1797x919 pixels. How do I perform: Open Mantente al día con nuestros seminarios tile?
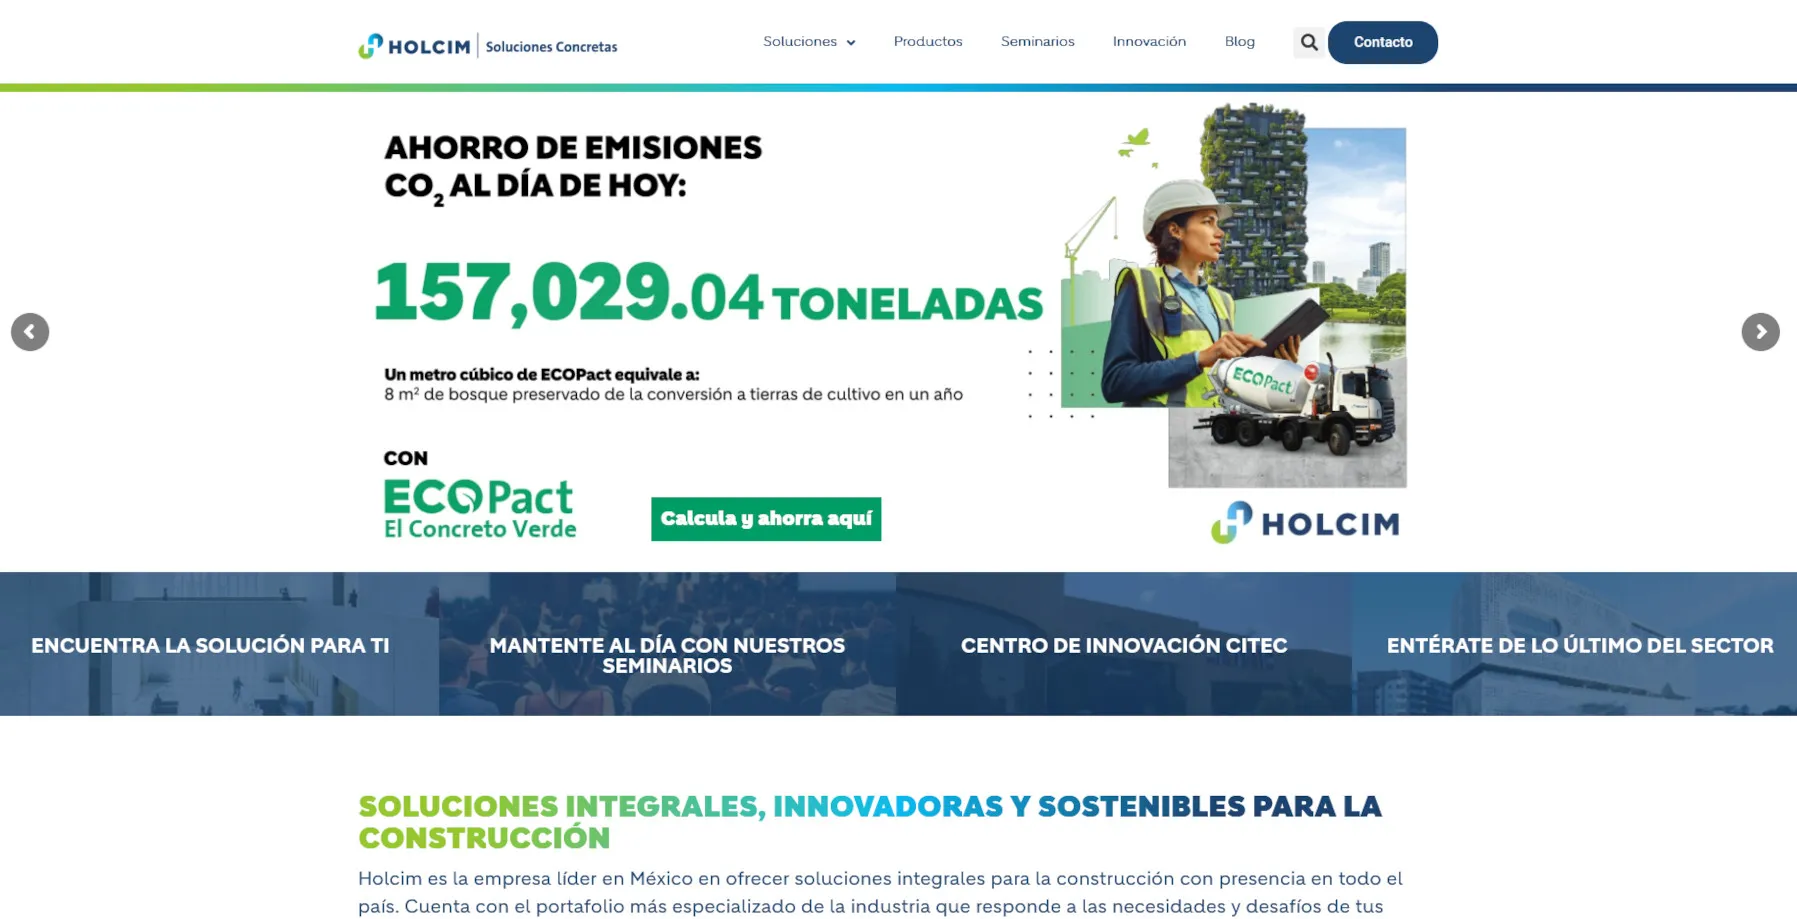click(x=667, y=644)
